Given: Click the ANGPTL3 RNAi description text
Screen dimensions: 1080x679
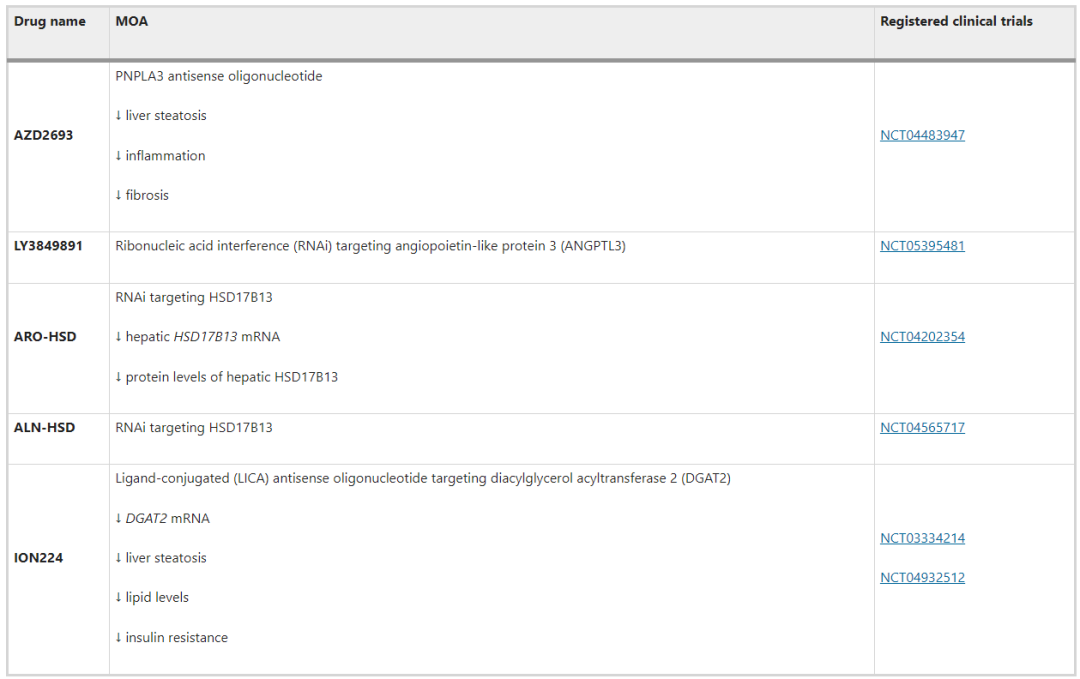Looking at the screenshot, I should click(x=371, y=246).
